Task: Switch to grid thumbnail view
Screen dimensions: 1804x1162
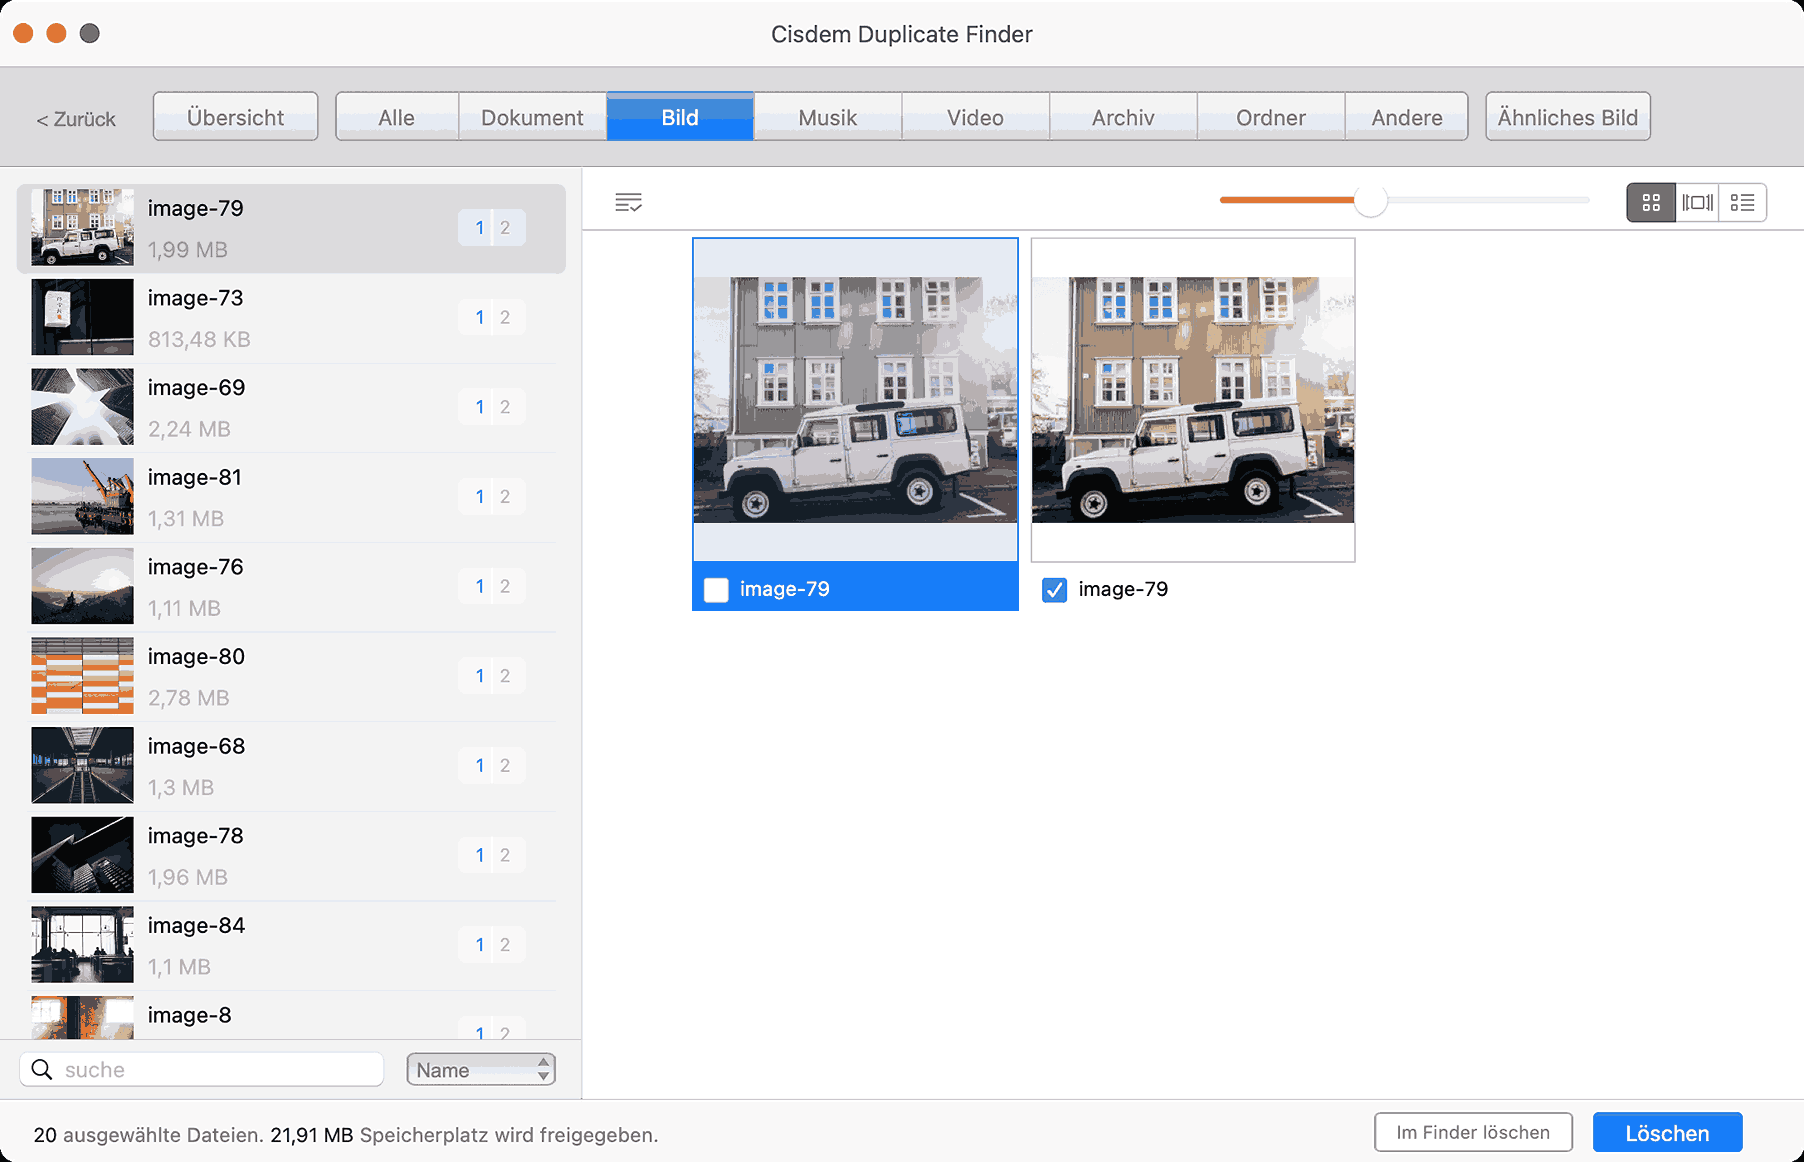Action: (1651, 203)
